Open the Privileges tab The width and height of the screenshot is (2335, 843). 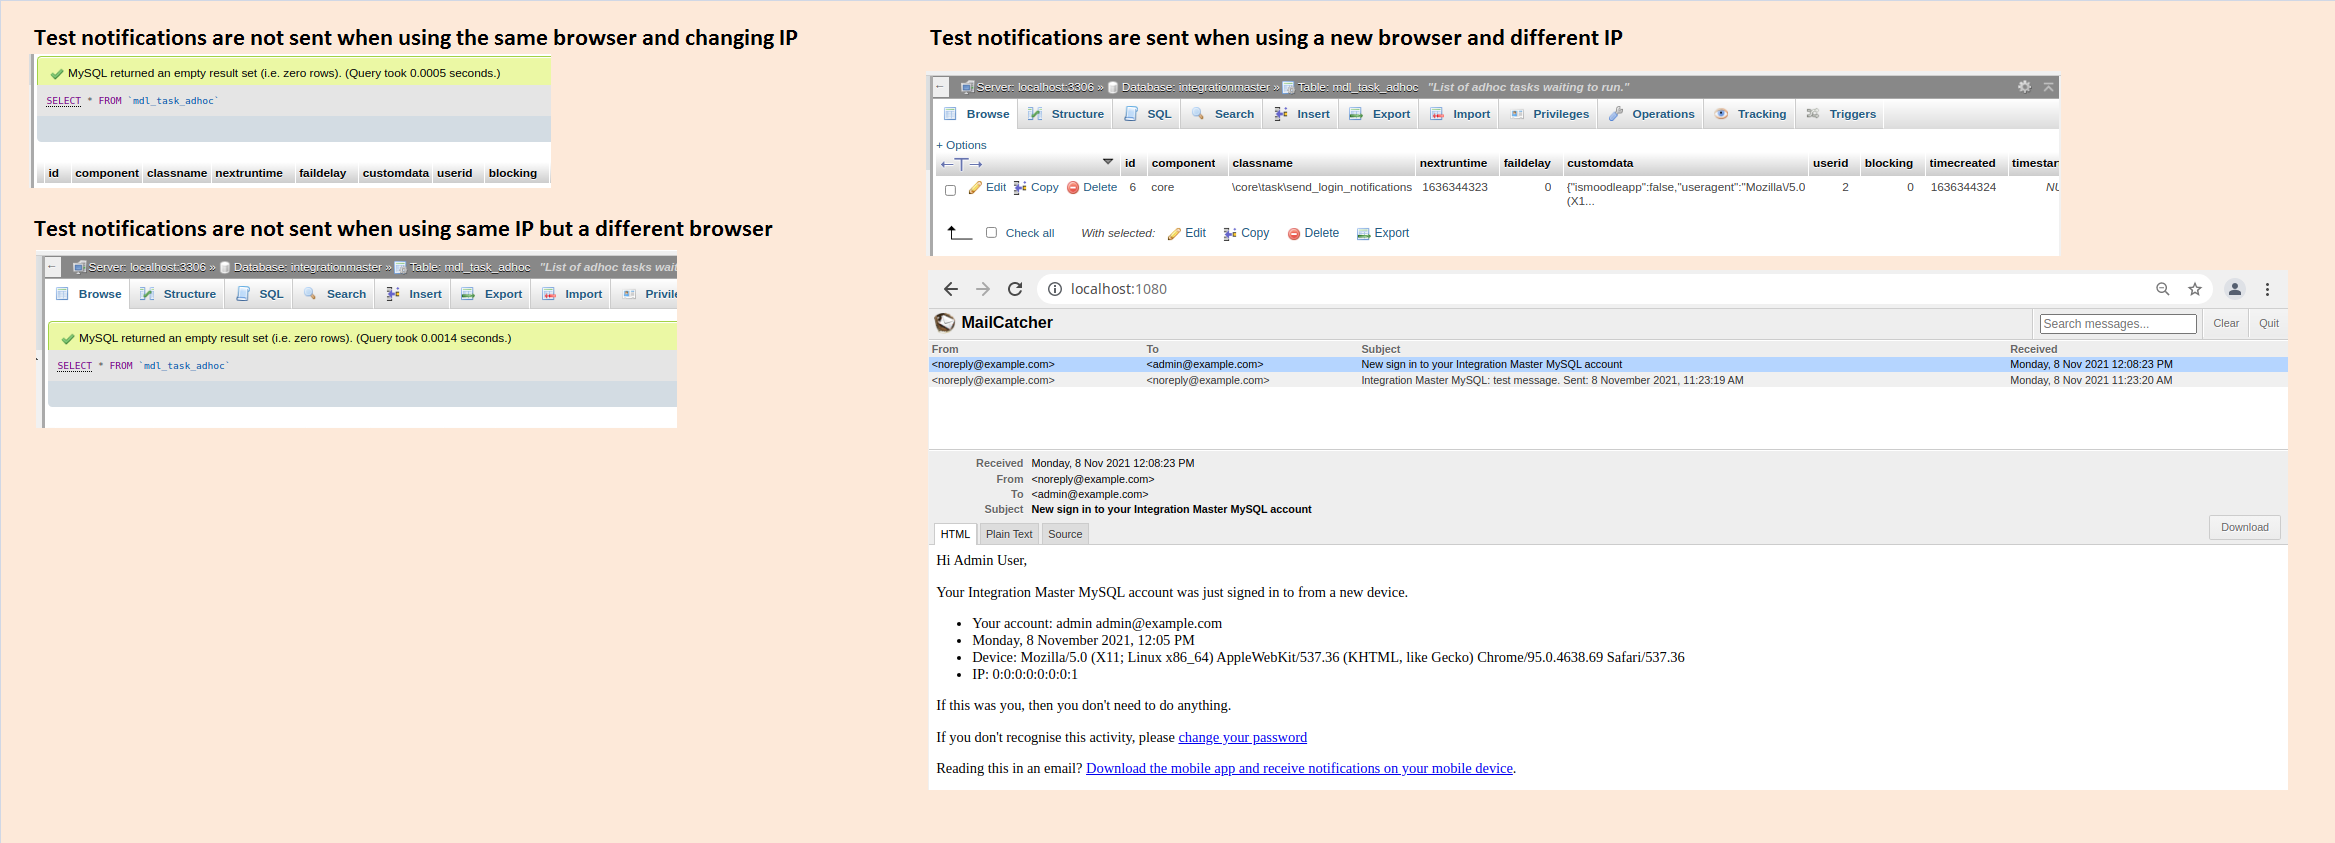pyautogui.click(x=1549, y=114)
